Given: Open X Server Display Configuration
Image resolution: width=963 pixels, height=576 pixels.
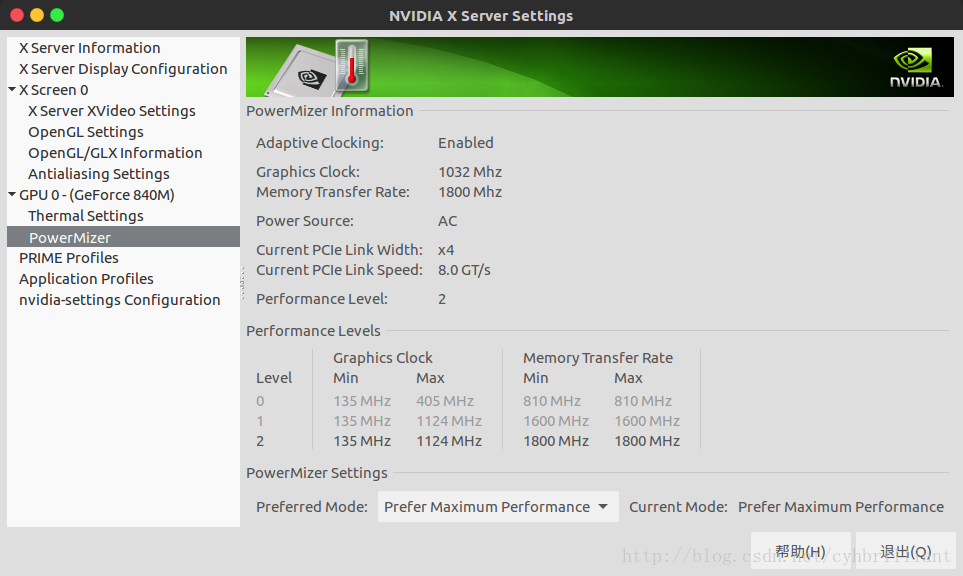Looking at the screenshot, I should coord(123,69).
